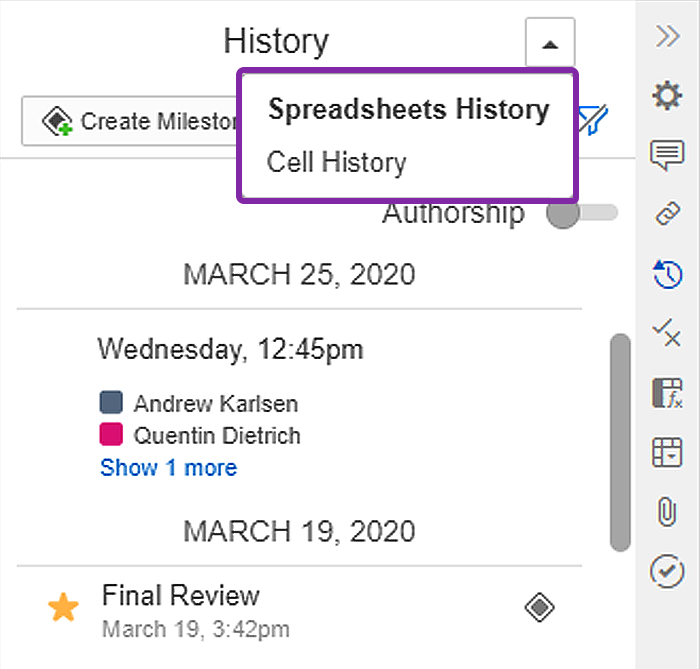Collapse the right panel with double chevron
Viewport: 700px width, 669px height.
[x=668, y=36]
